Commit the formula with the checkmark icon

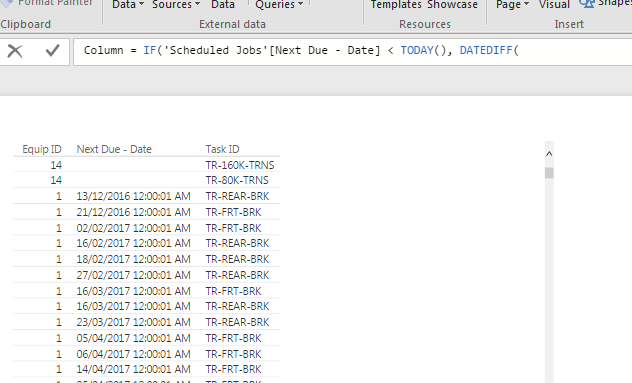[52, 51]
